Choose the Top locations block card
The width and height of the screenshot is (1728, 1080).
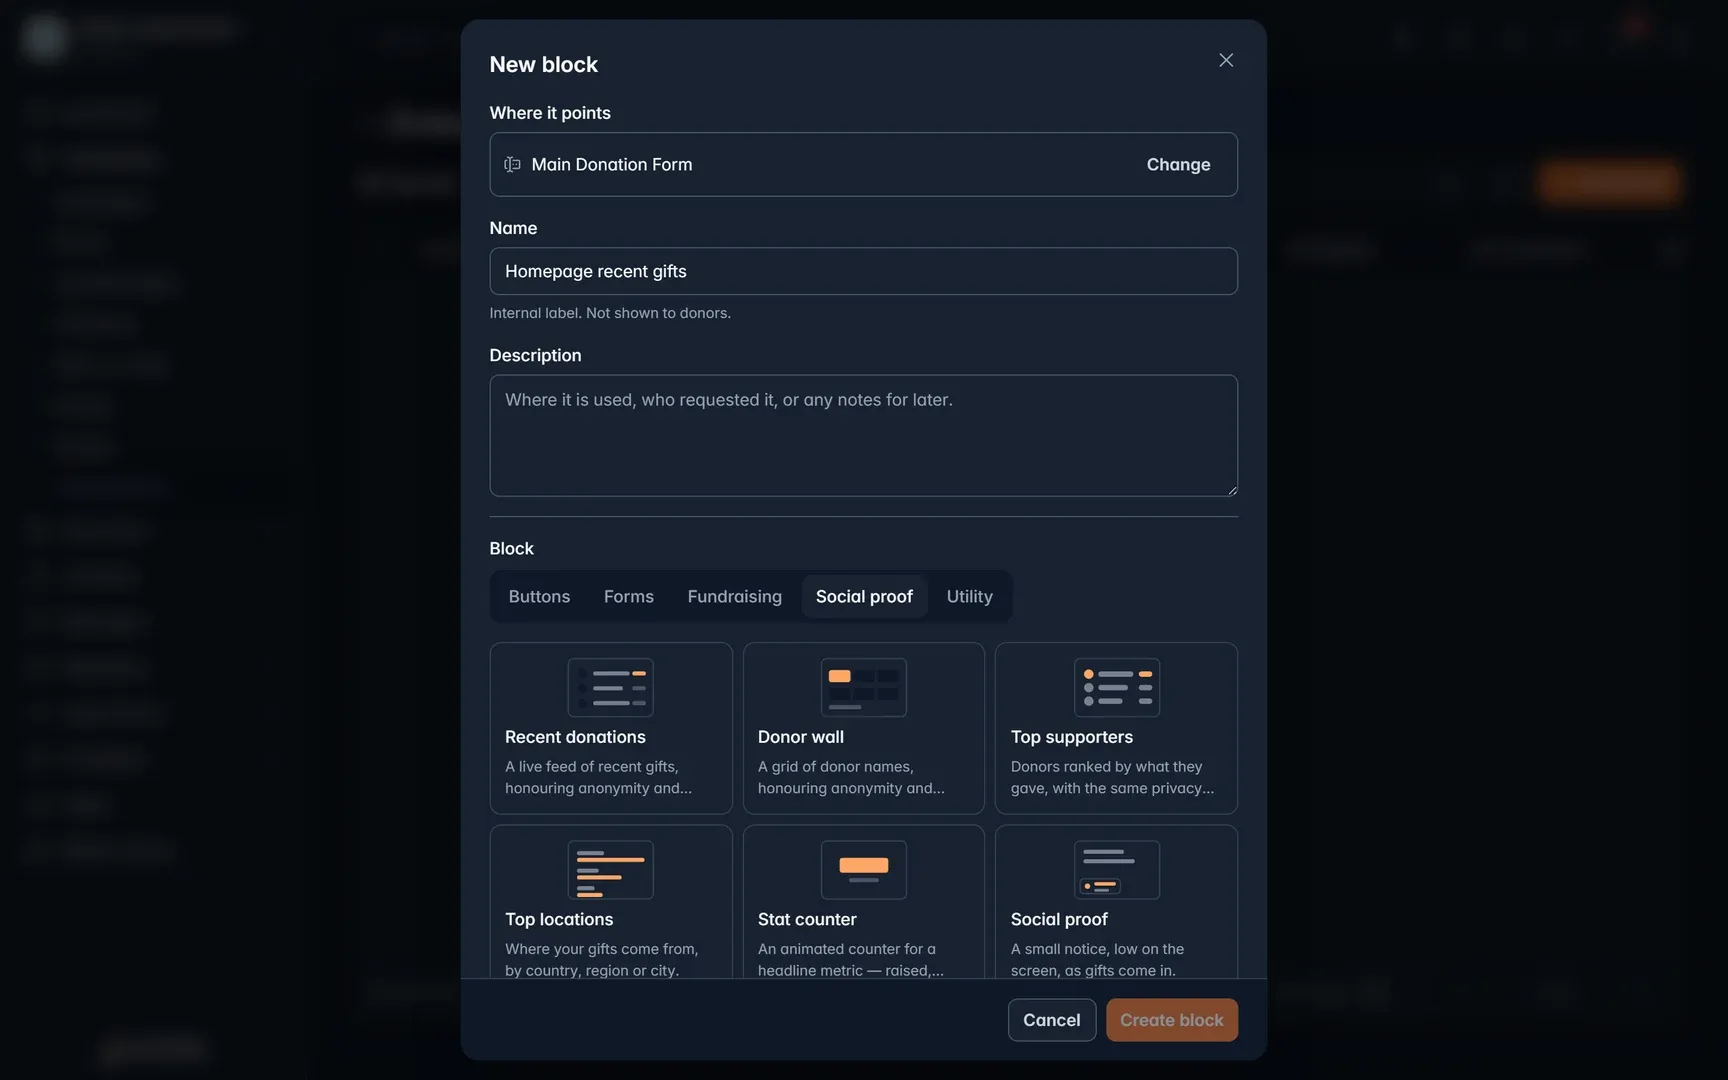pos(611,902)
